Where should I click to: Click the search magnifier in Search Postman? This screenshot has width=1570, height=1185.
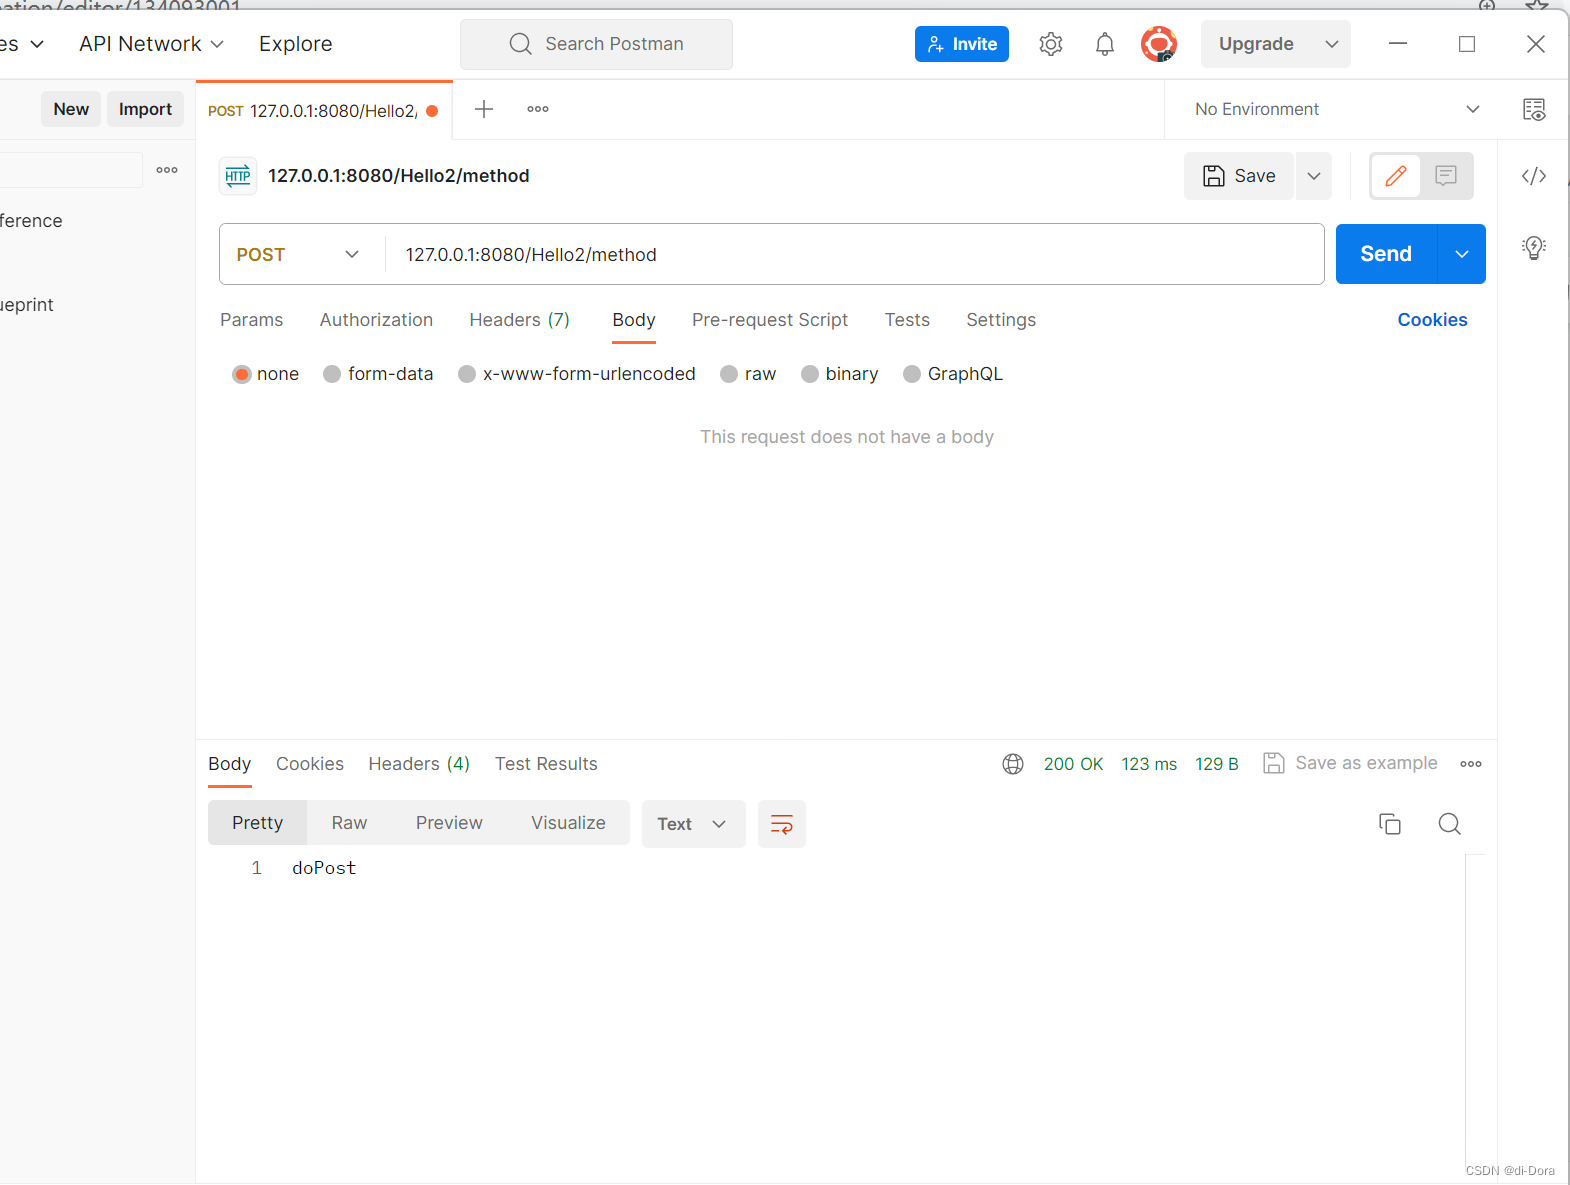(520, 44)
